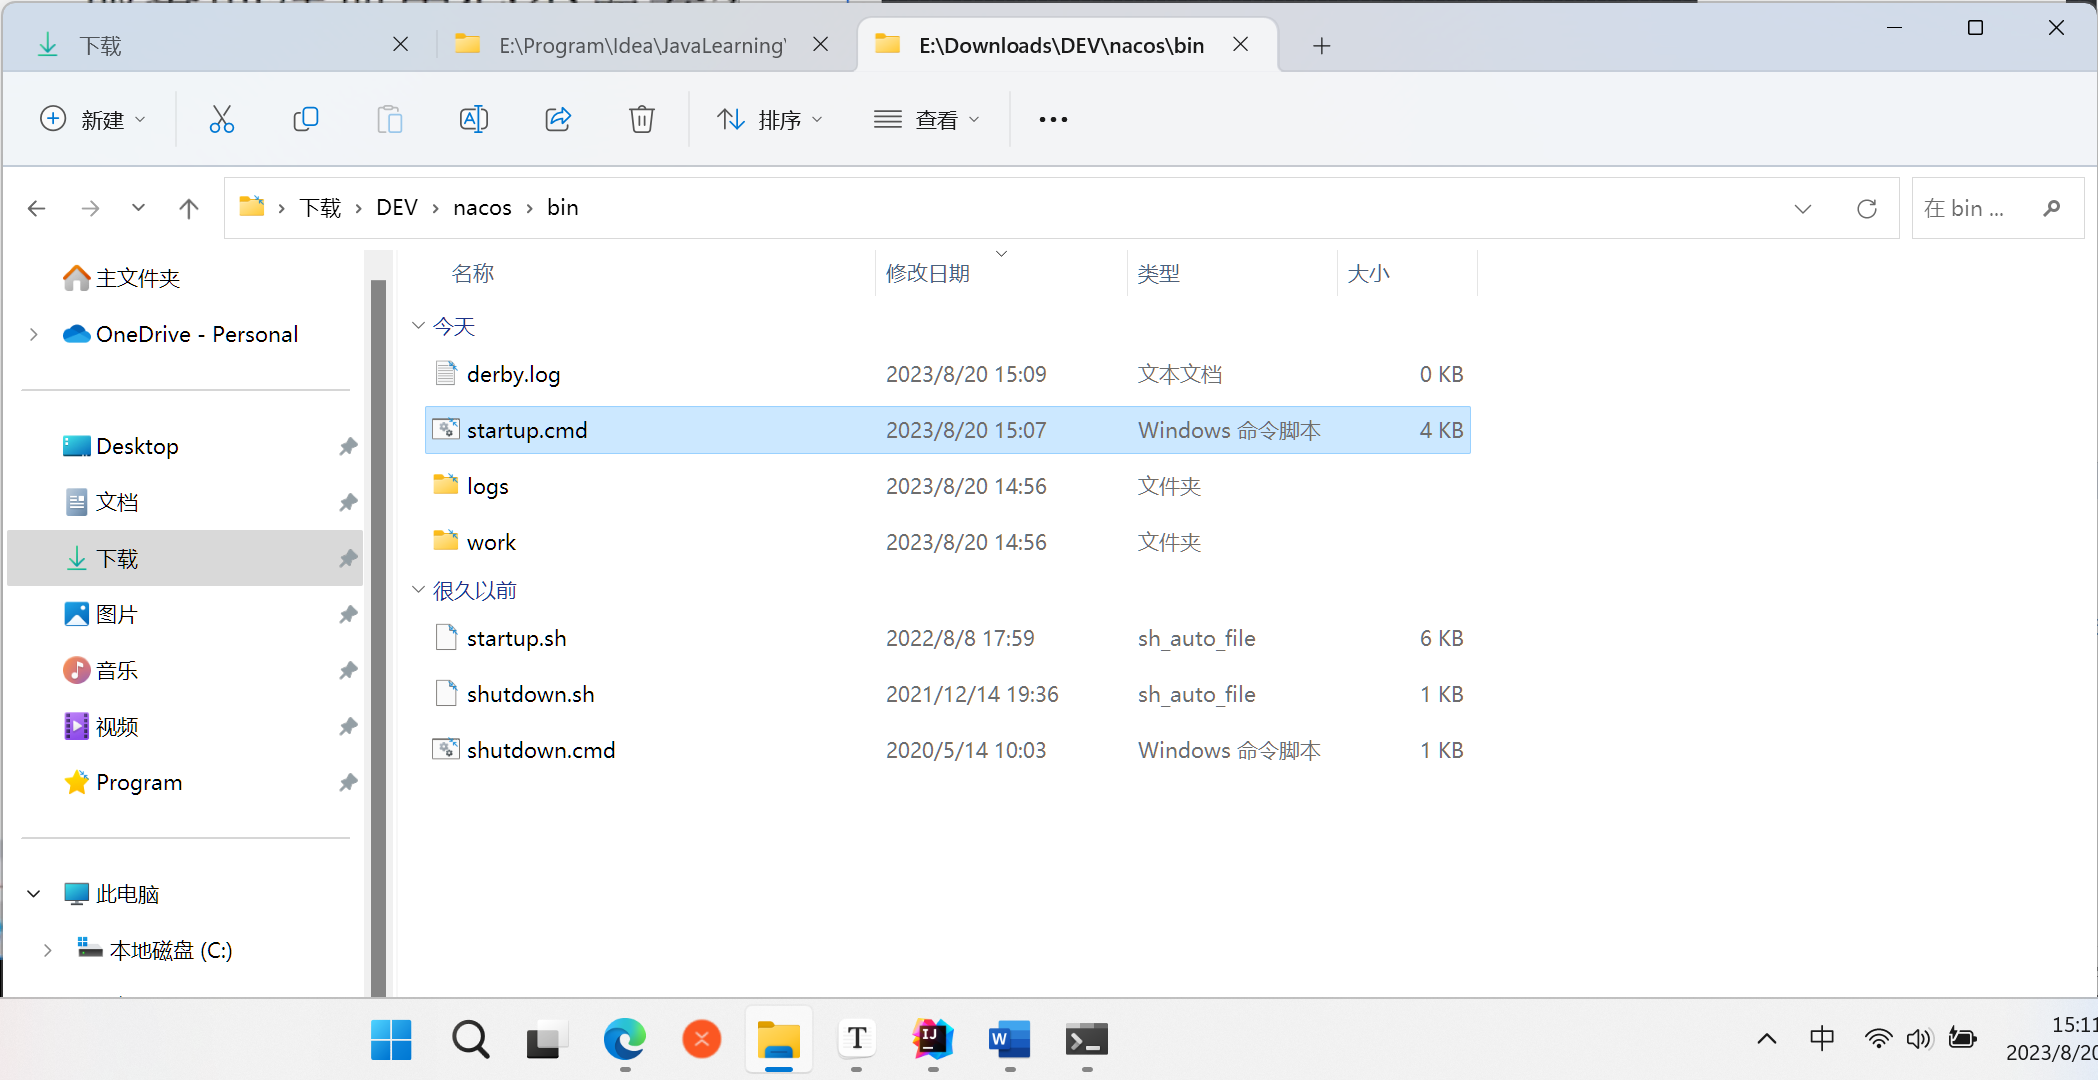Collapse the 今天 file group
This screenshot has width=2098, height=1080.
(418, 326)
